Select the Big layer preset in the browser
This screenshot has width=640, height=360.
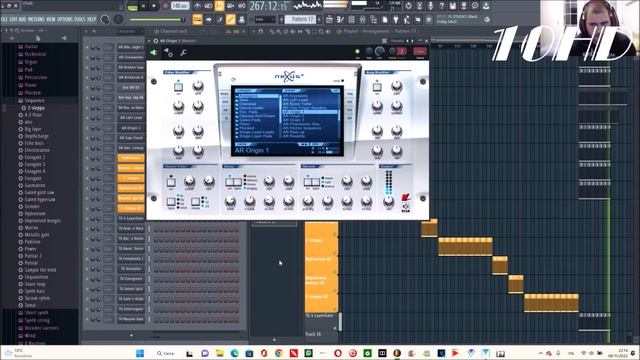[33, 129]
